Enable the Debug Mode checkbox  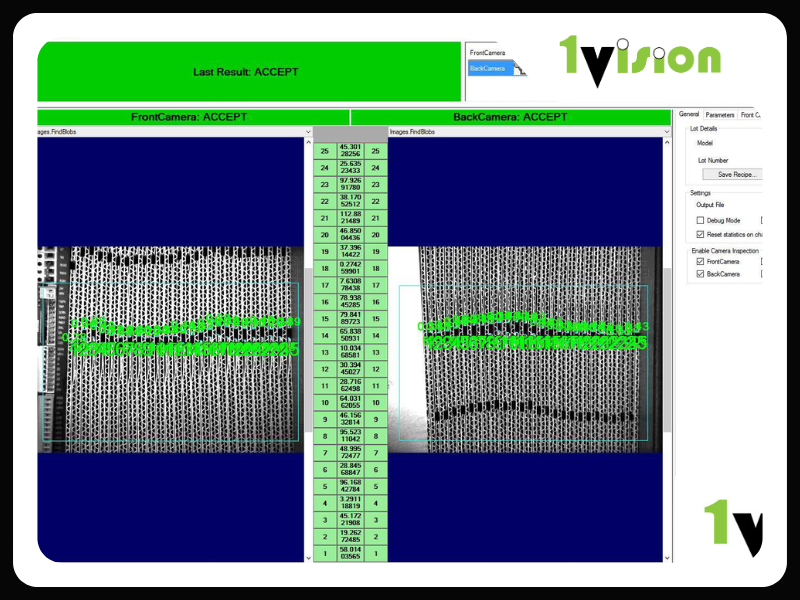[x=700, y=220]
